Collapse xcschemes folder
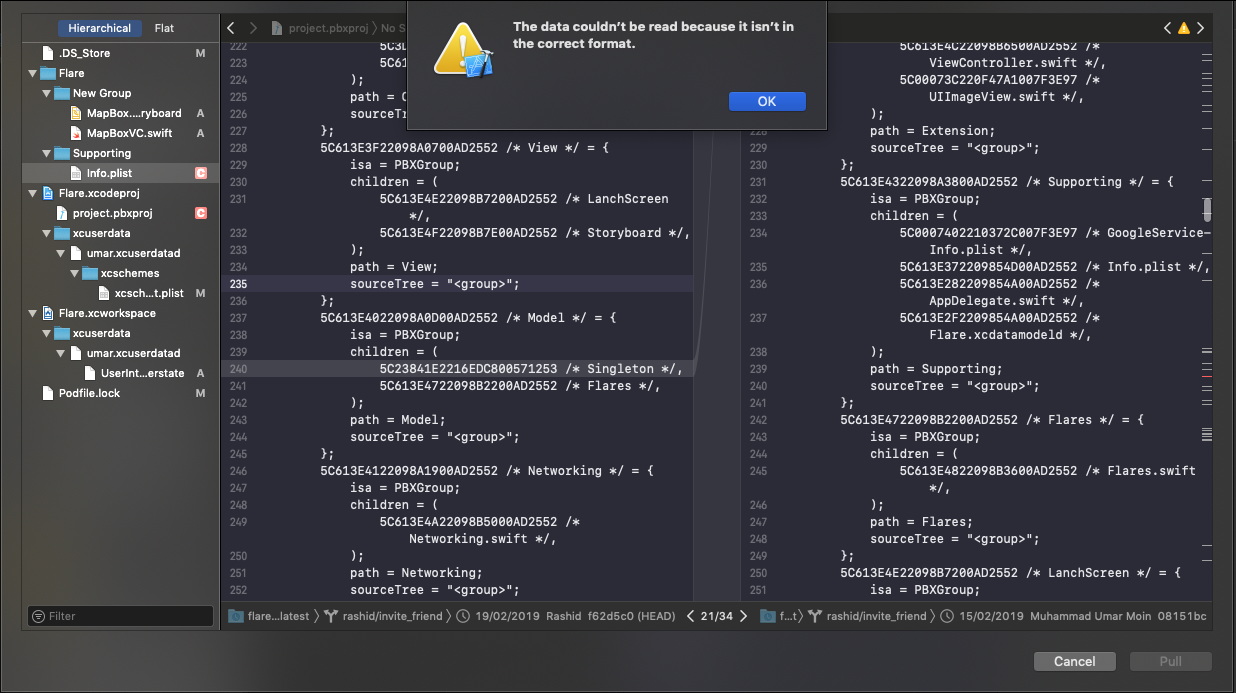Viewport: 1236px width, 693px height. [x=75, y=273]
